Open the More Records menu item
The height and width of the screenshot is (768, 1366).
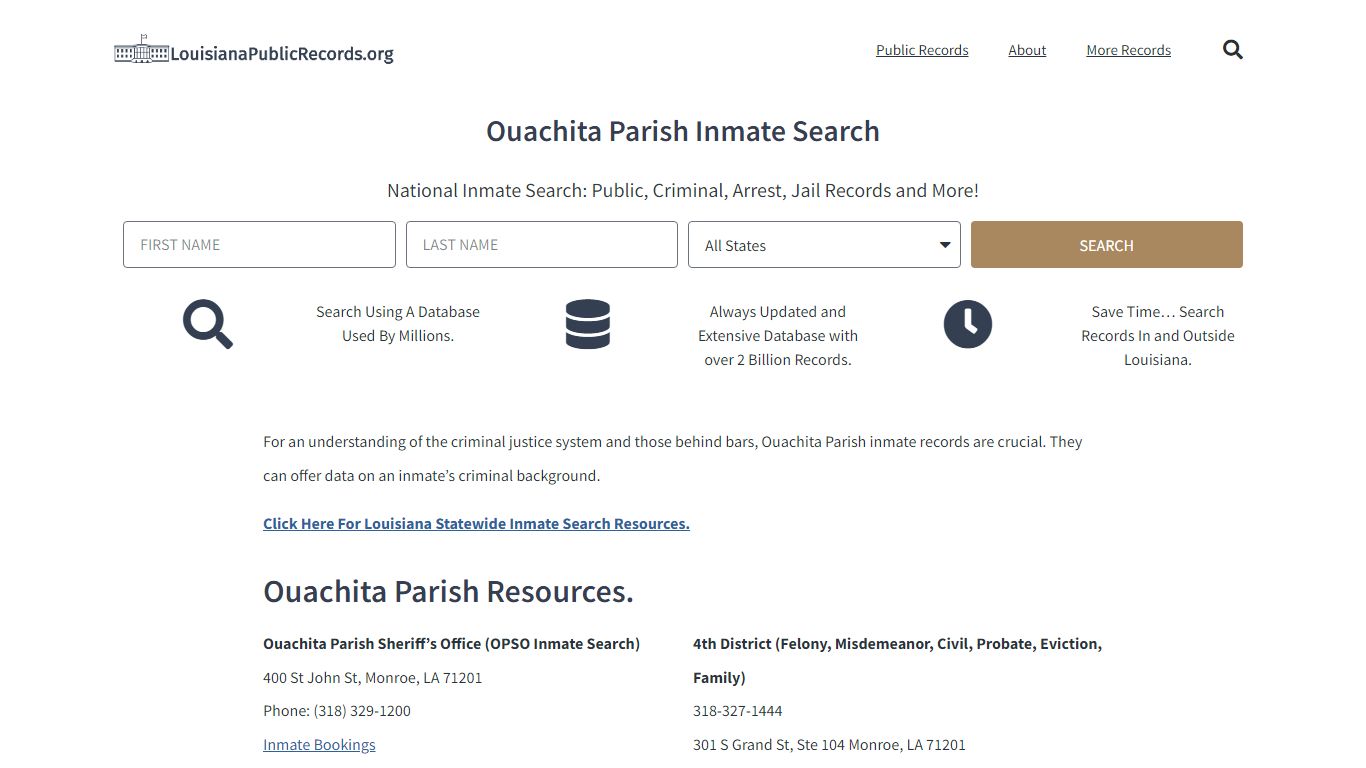(x=1128, y=50)
